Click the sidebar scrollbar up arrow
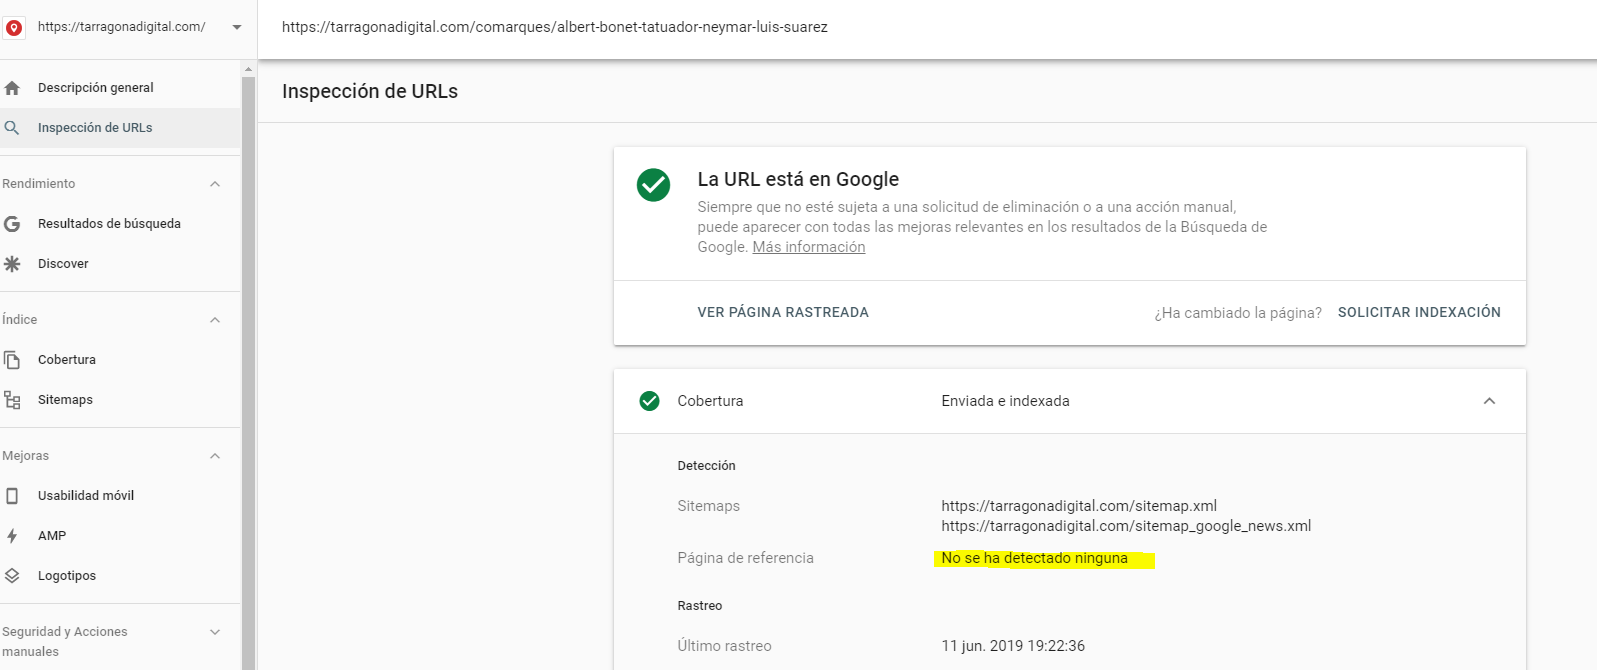This screenshot has height=670, width=1597. click(248, 69)
